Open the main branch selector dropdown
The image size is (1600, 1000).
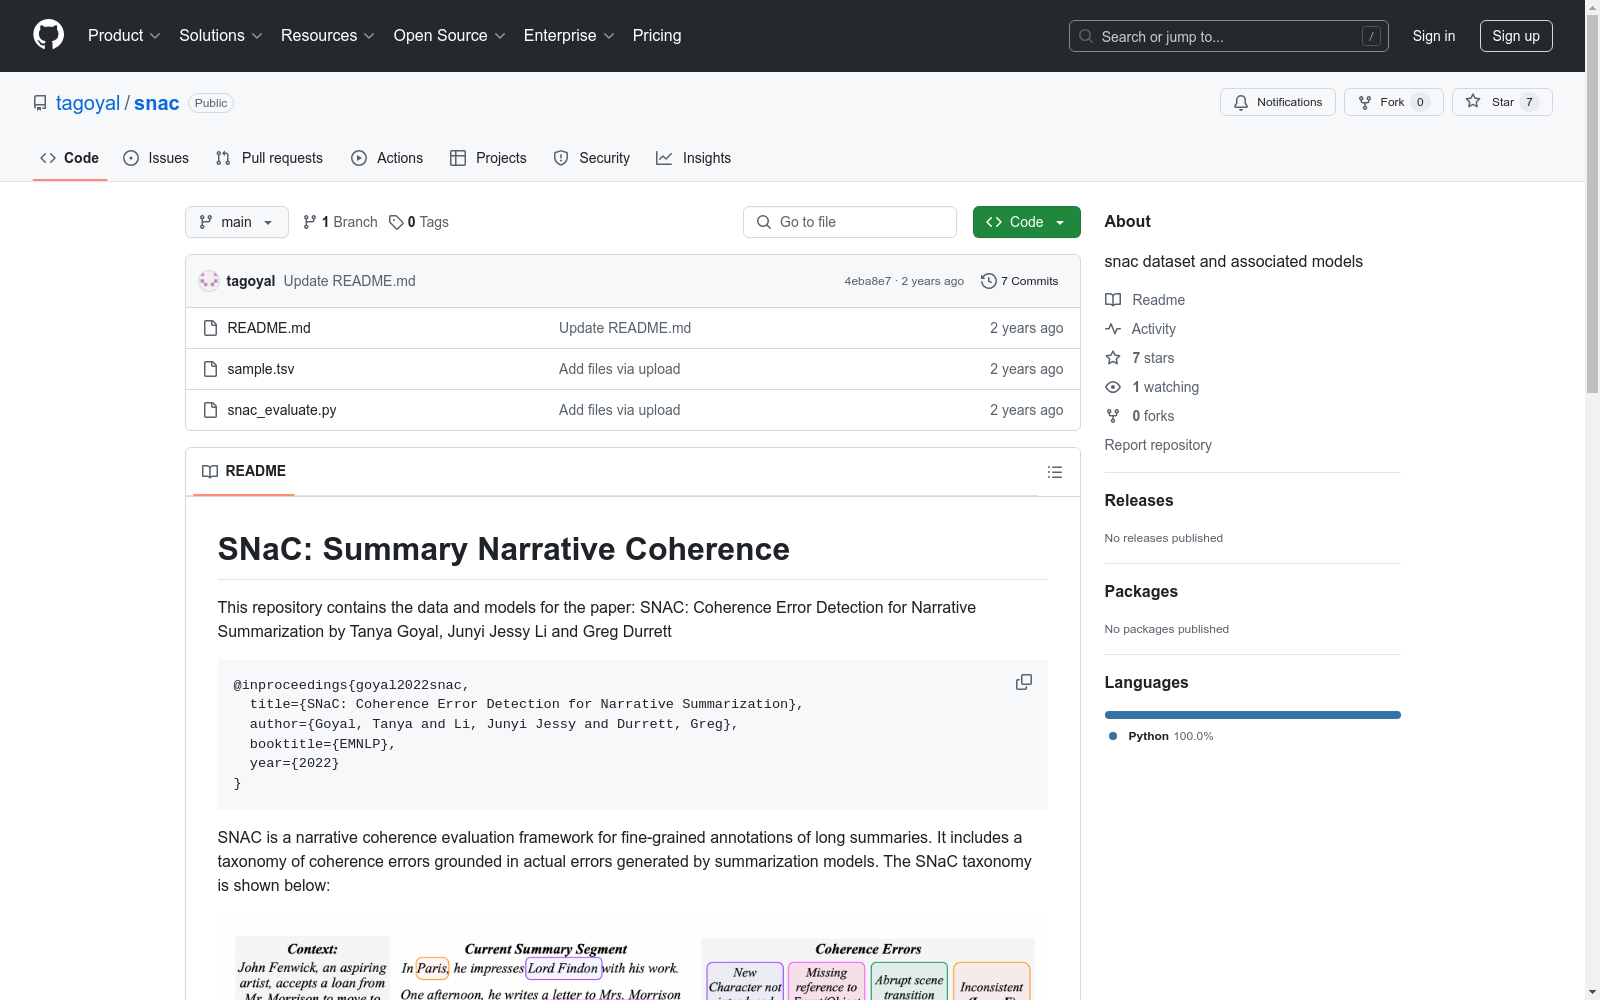(237, 222)
